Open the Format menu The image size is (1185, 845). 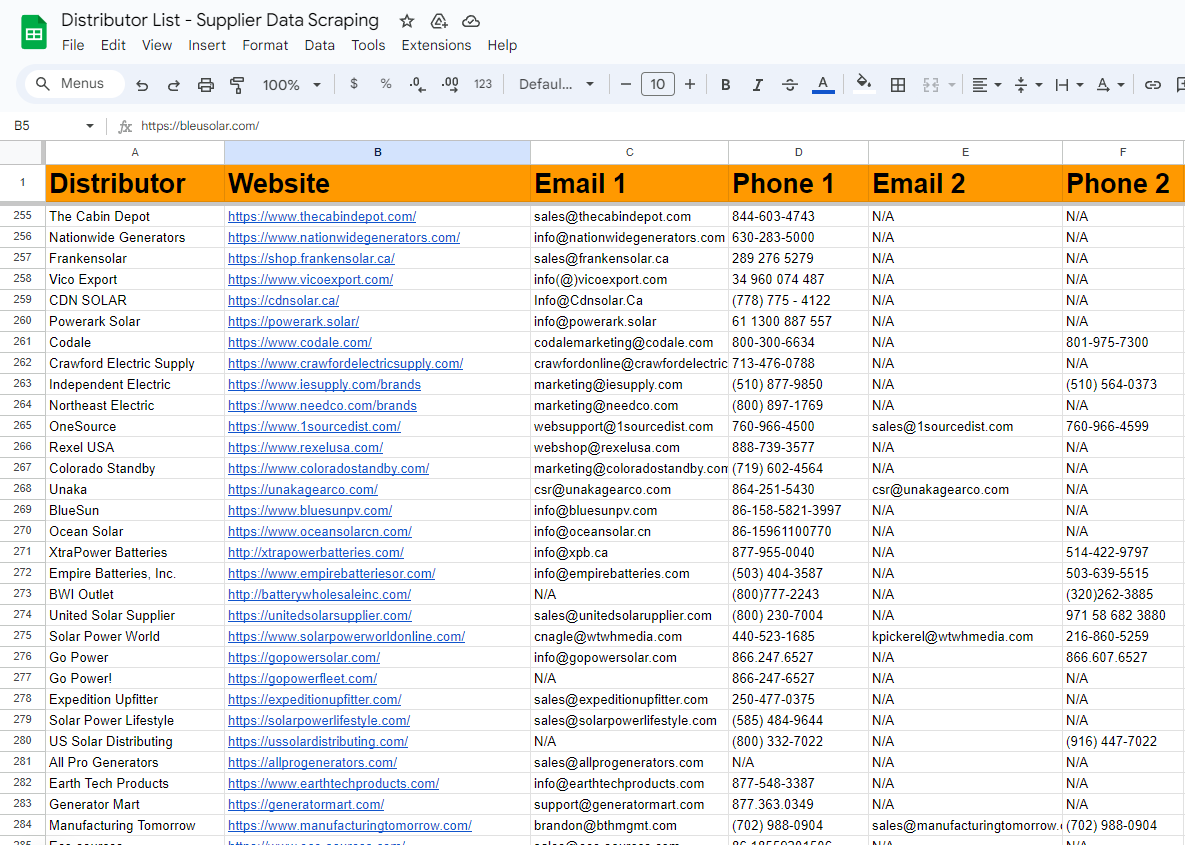click(x=265, y=45)
